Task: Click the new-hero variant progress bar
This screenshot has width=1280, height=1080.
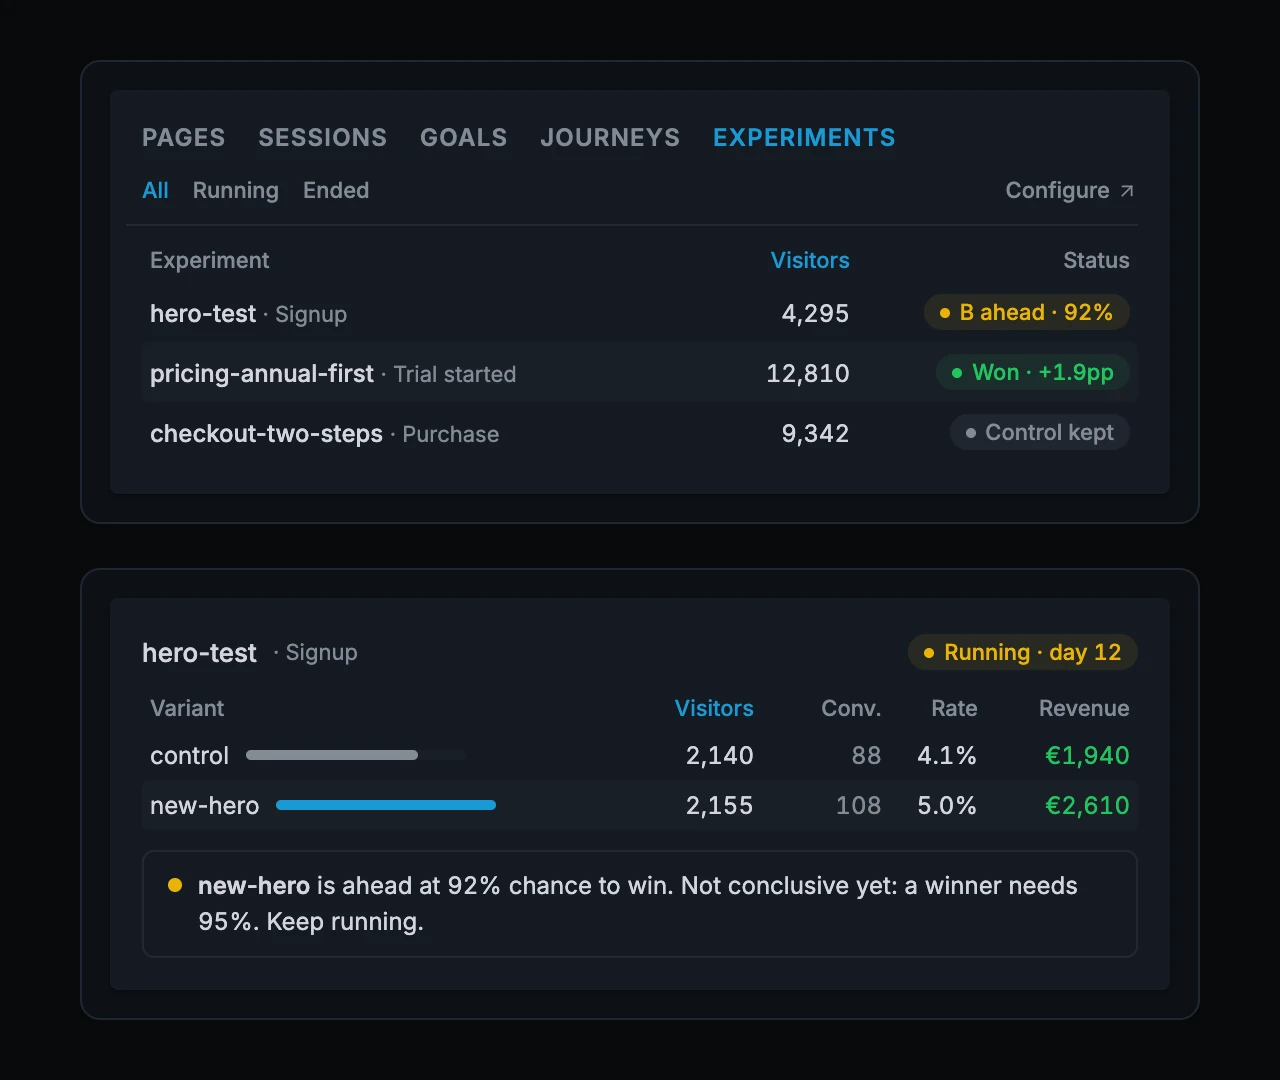Action: (x=386, y=805)
